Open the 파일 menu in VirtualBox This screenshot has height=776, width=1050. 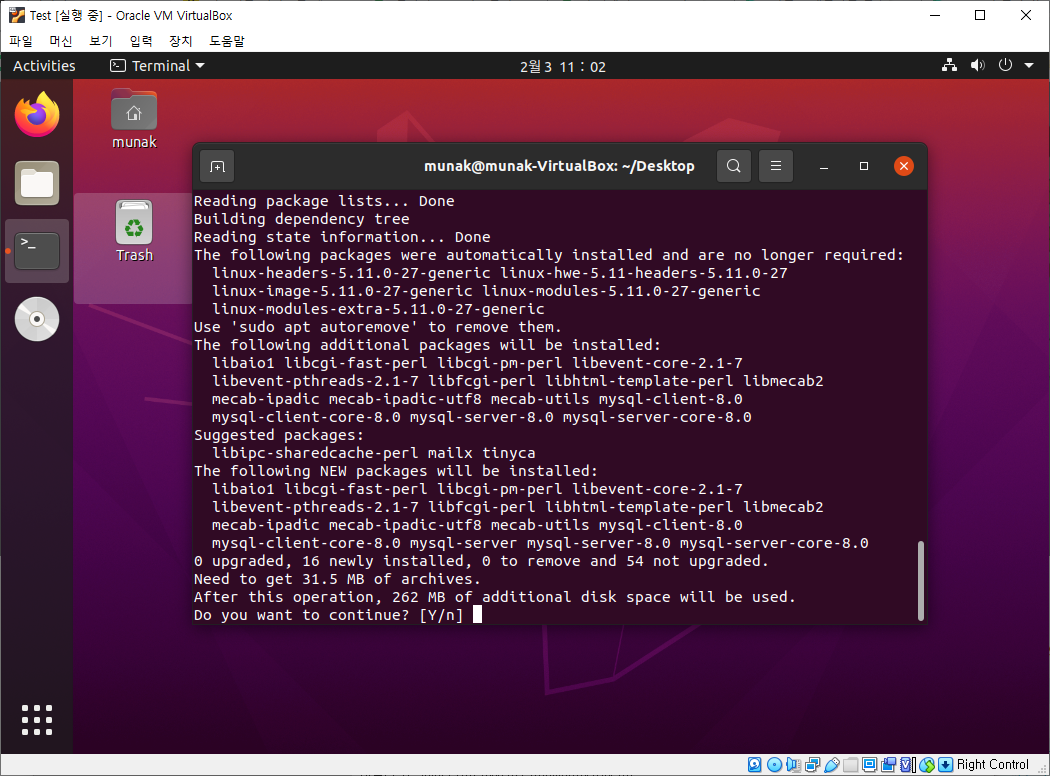(x=21, y=41)
